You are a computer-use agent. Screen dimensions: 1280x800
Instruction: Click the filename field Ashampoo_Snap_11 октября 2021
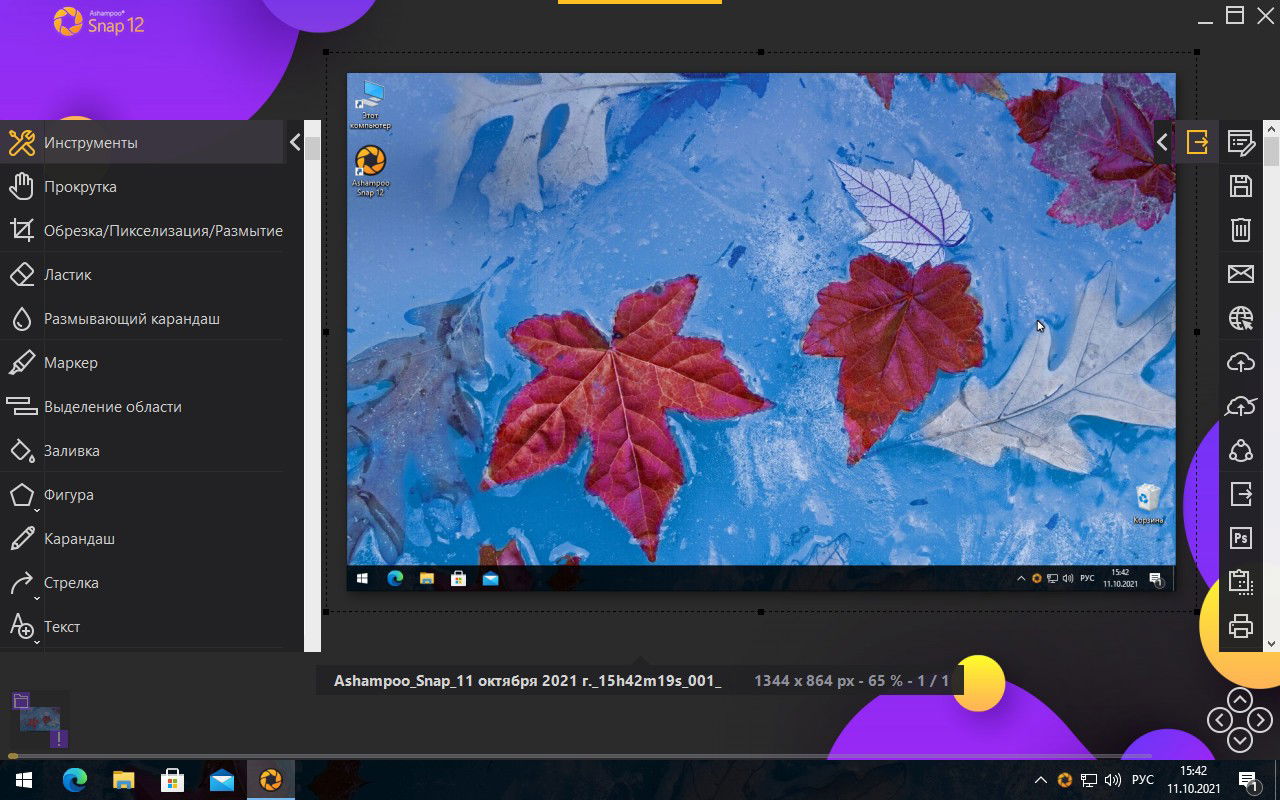527,681
